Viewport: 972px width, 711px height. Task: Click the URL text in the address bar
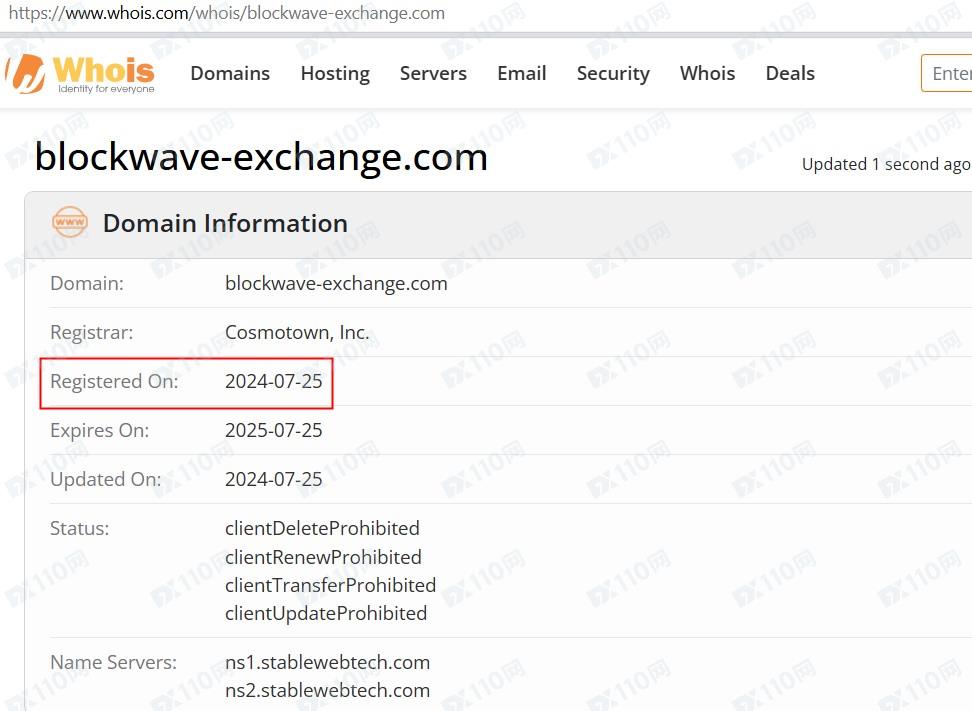(x=226, y=14)
